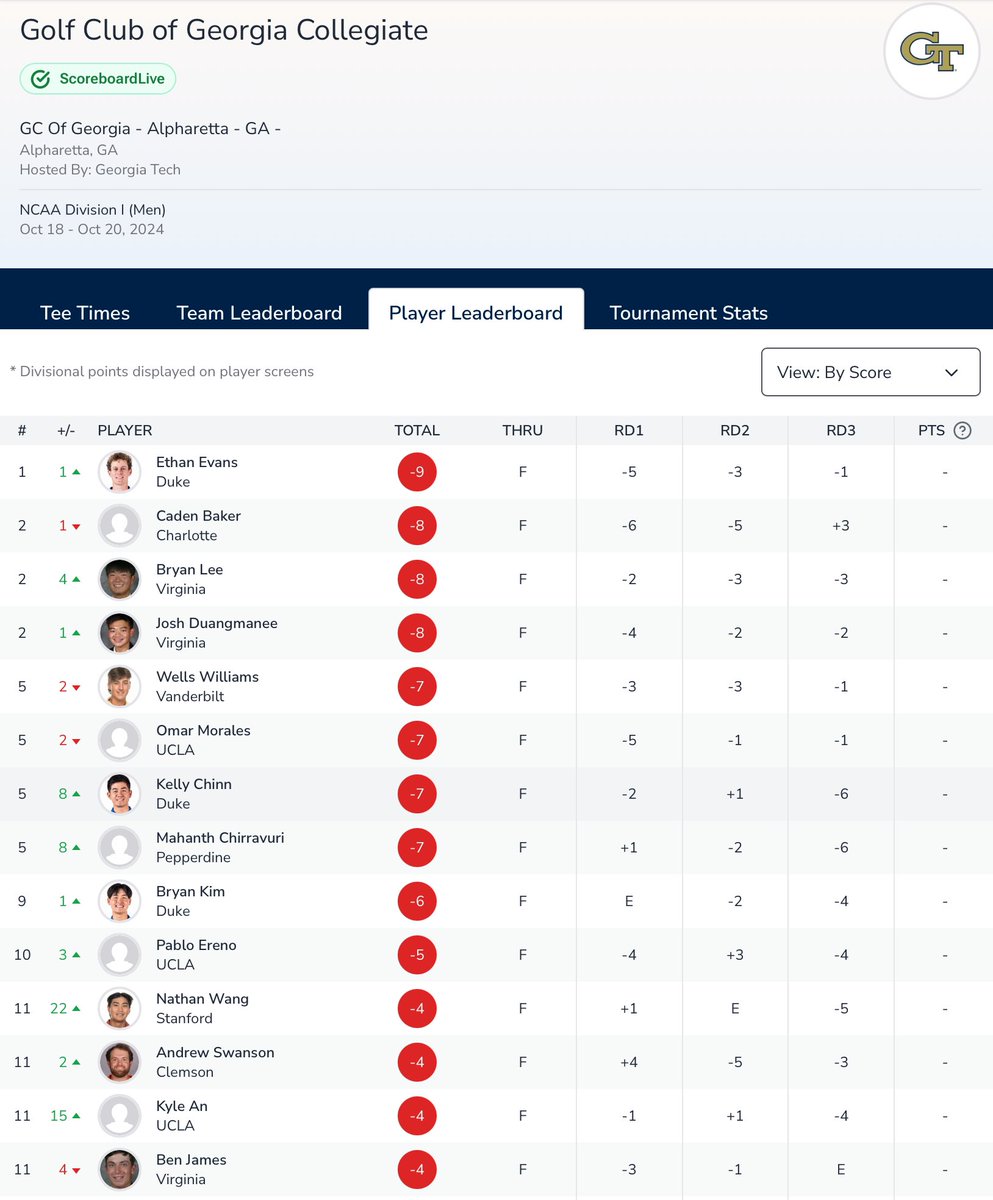
Task: Open Andrew Swanson's player photo
Action: 120,1063
